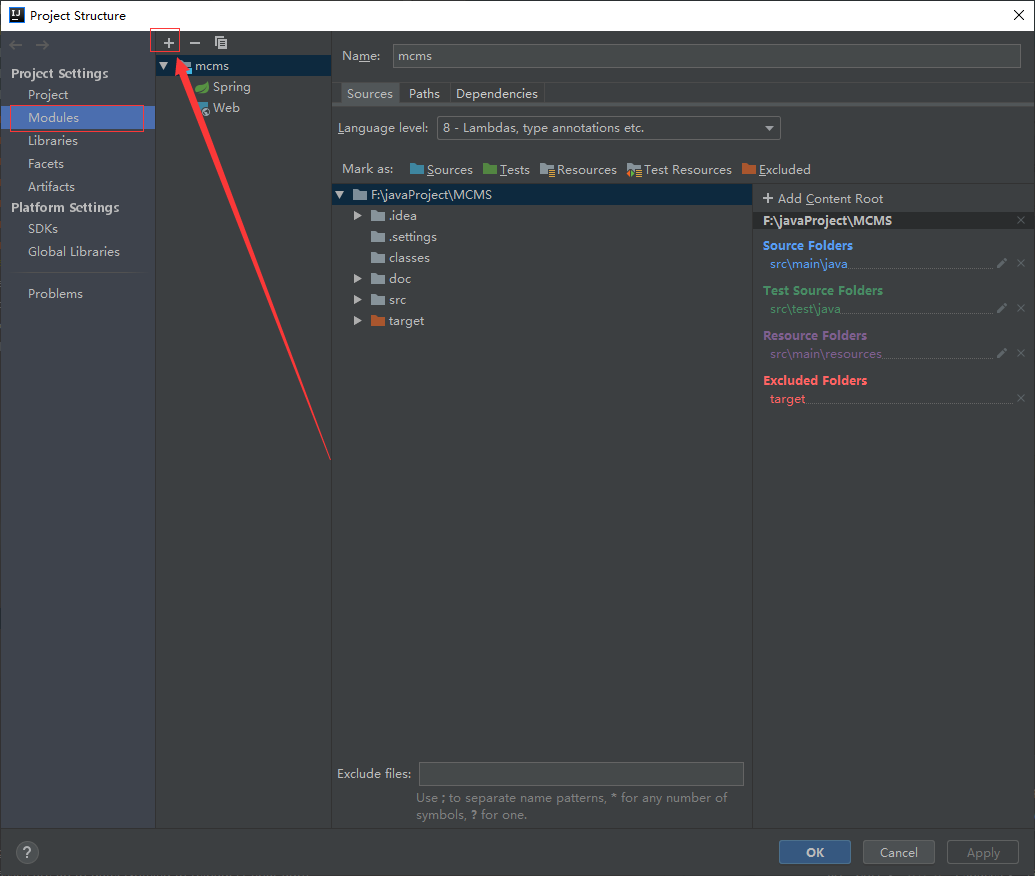1035x876 pixels.
Task: Collapse the F:\javaProject\MCMS root folder
Action: 340,195
